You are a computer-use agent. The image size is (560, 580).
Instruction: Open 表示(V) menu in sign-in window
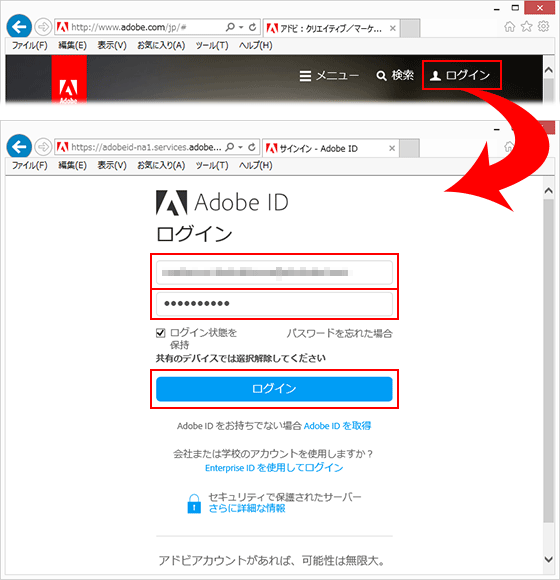tap(112, 165)
